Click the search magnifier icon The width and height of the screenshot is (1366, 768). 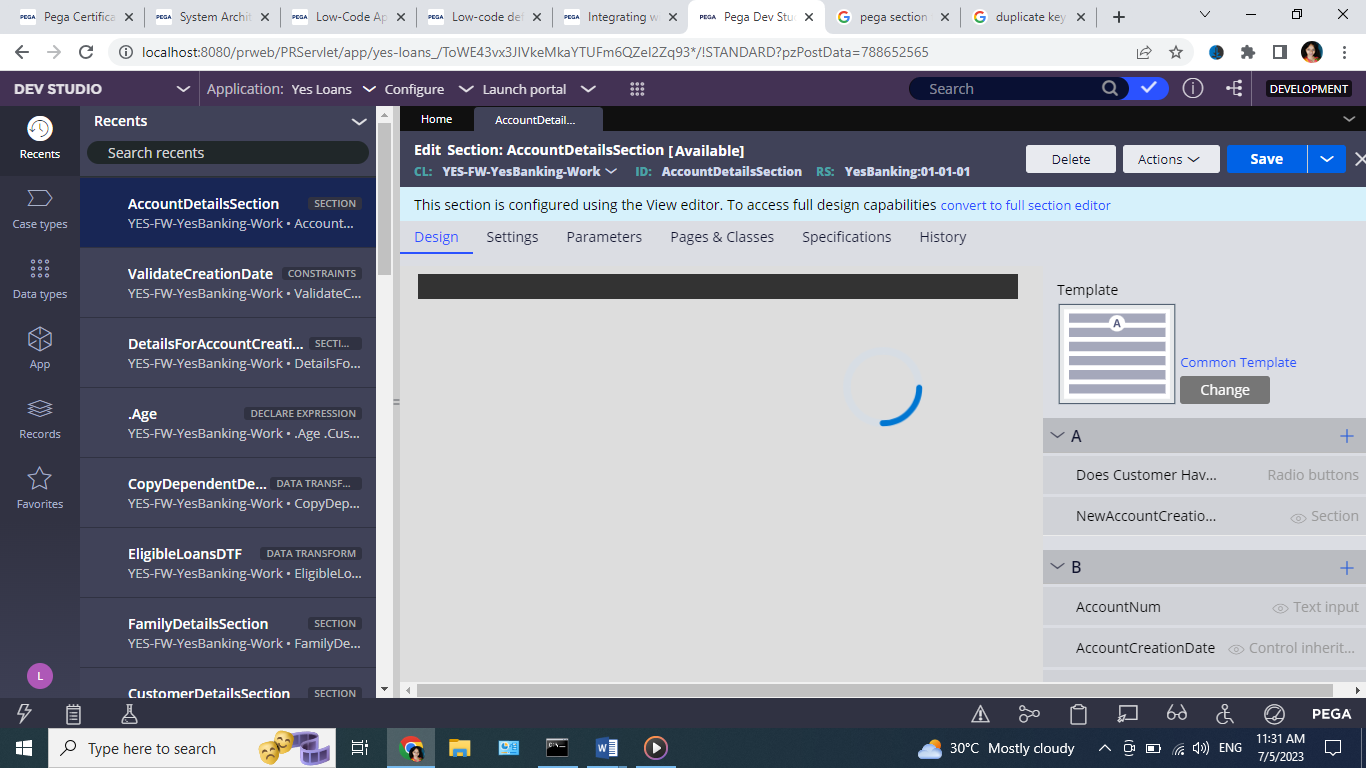pyautogui.click(x=1110, y=88)
